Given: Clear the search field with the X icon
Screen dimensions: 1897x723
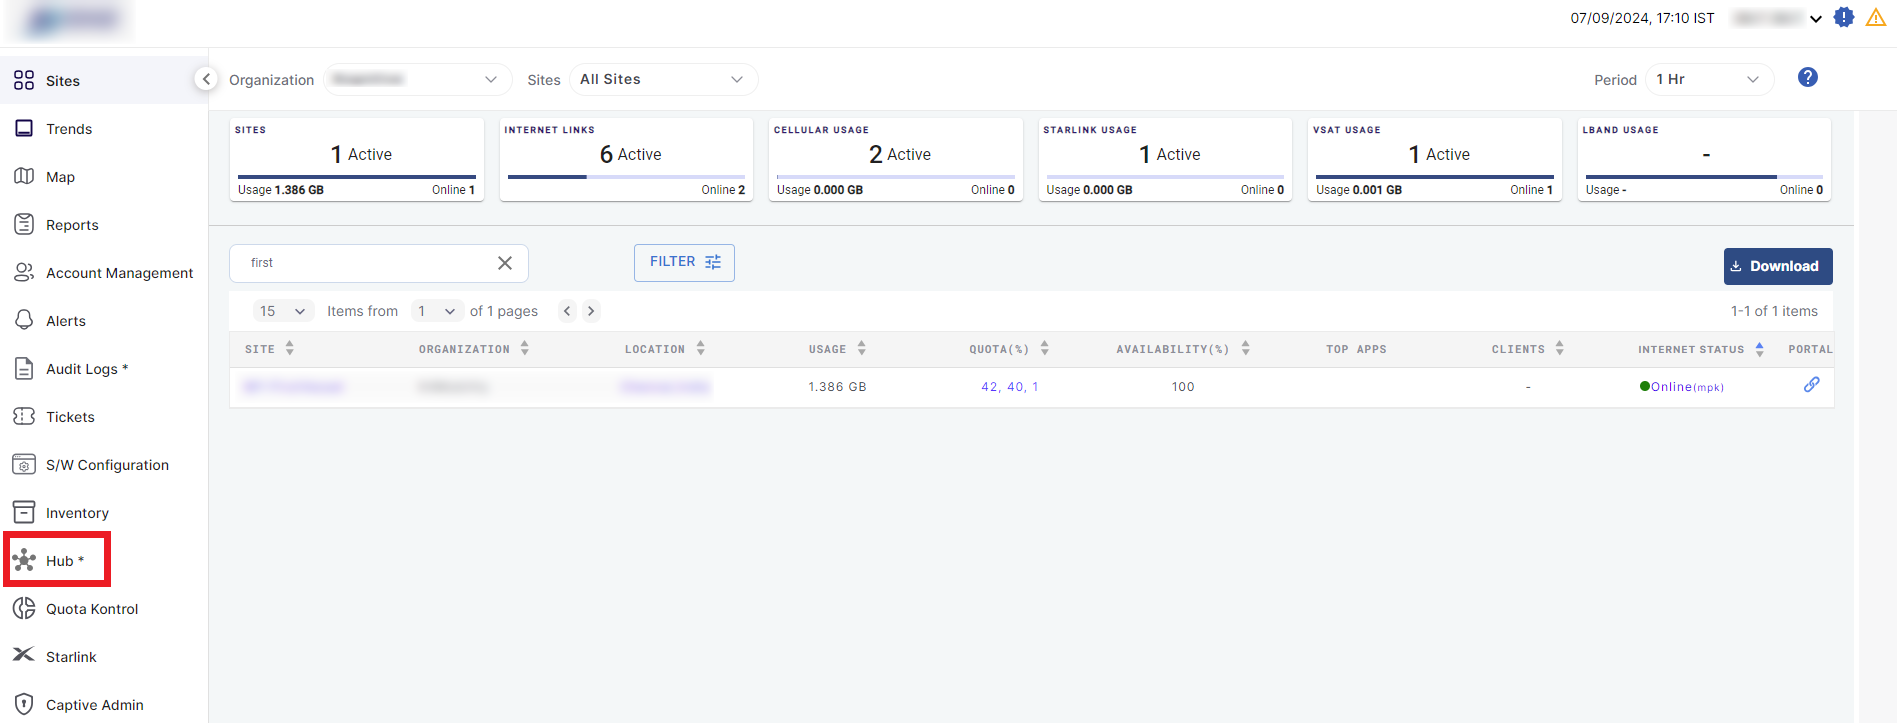Looking at the screenshot, I should 505,263.
